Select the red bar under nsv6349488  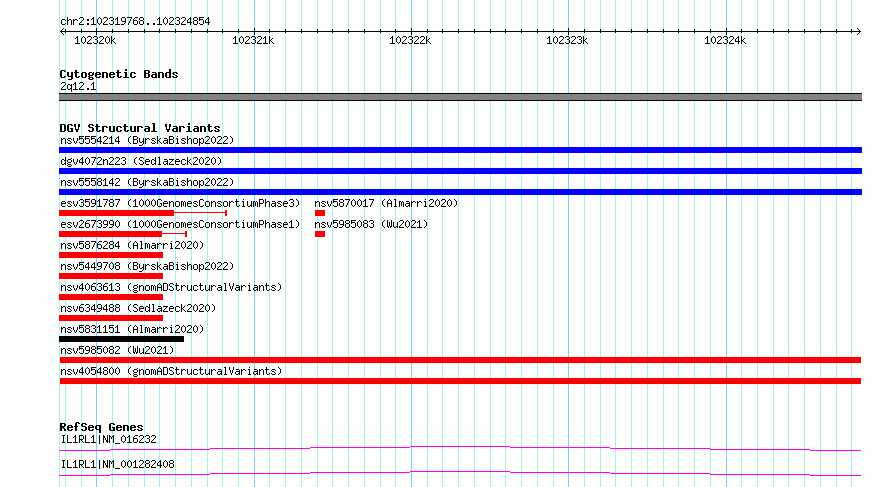(x=111, y=318)
